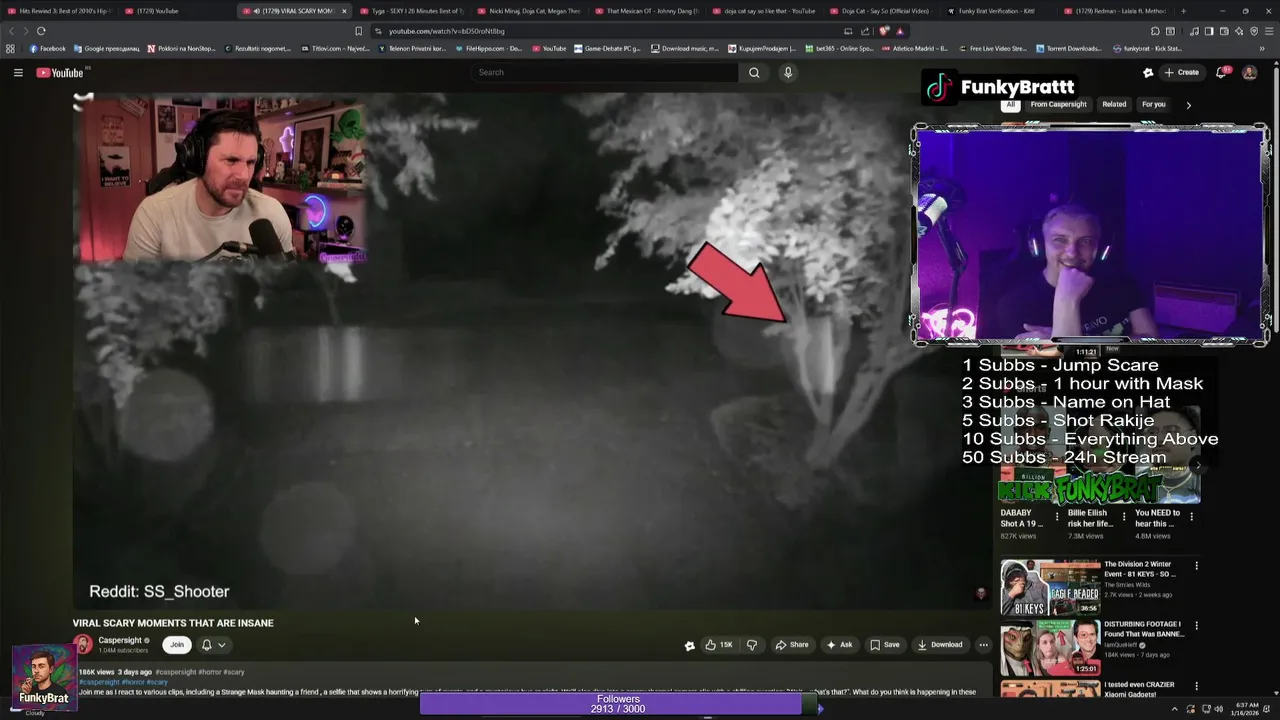Switch to Hits Rewind 3 browser tab

61,11
